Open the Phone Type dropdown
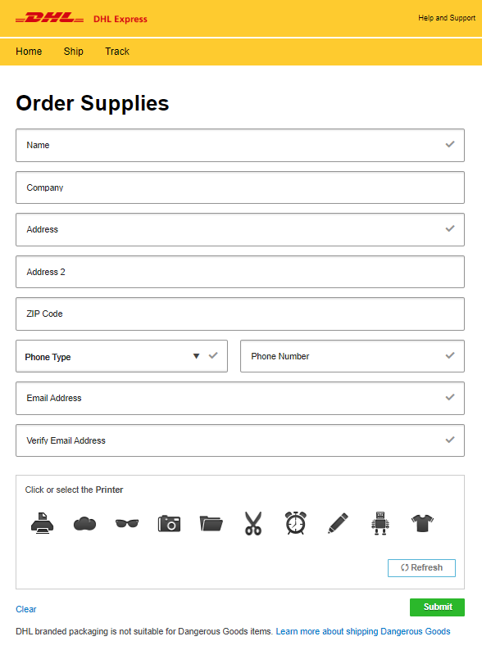Screen dimensions: 482x650 pos(121,357)
